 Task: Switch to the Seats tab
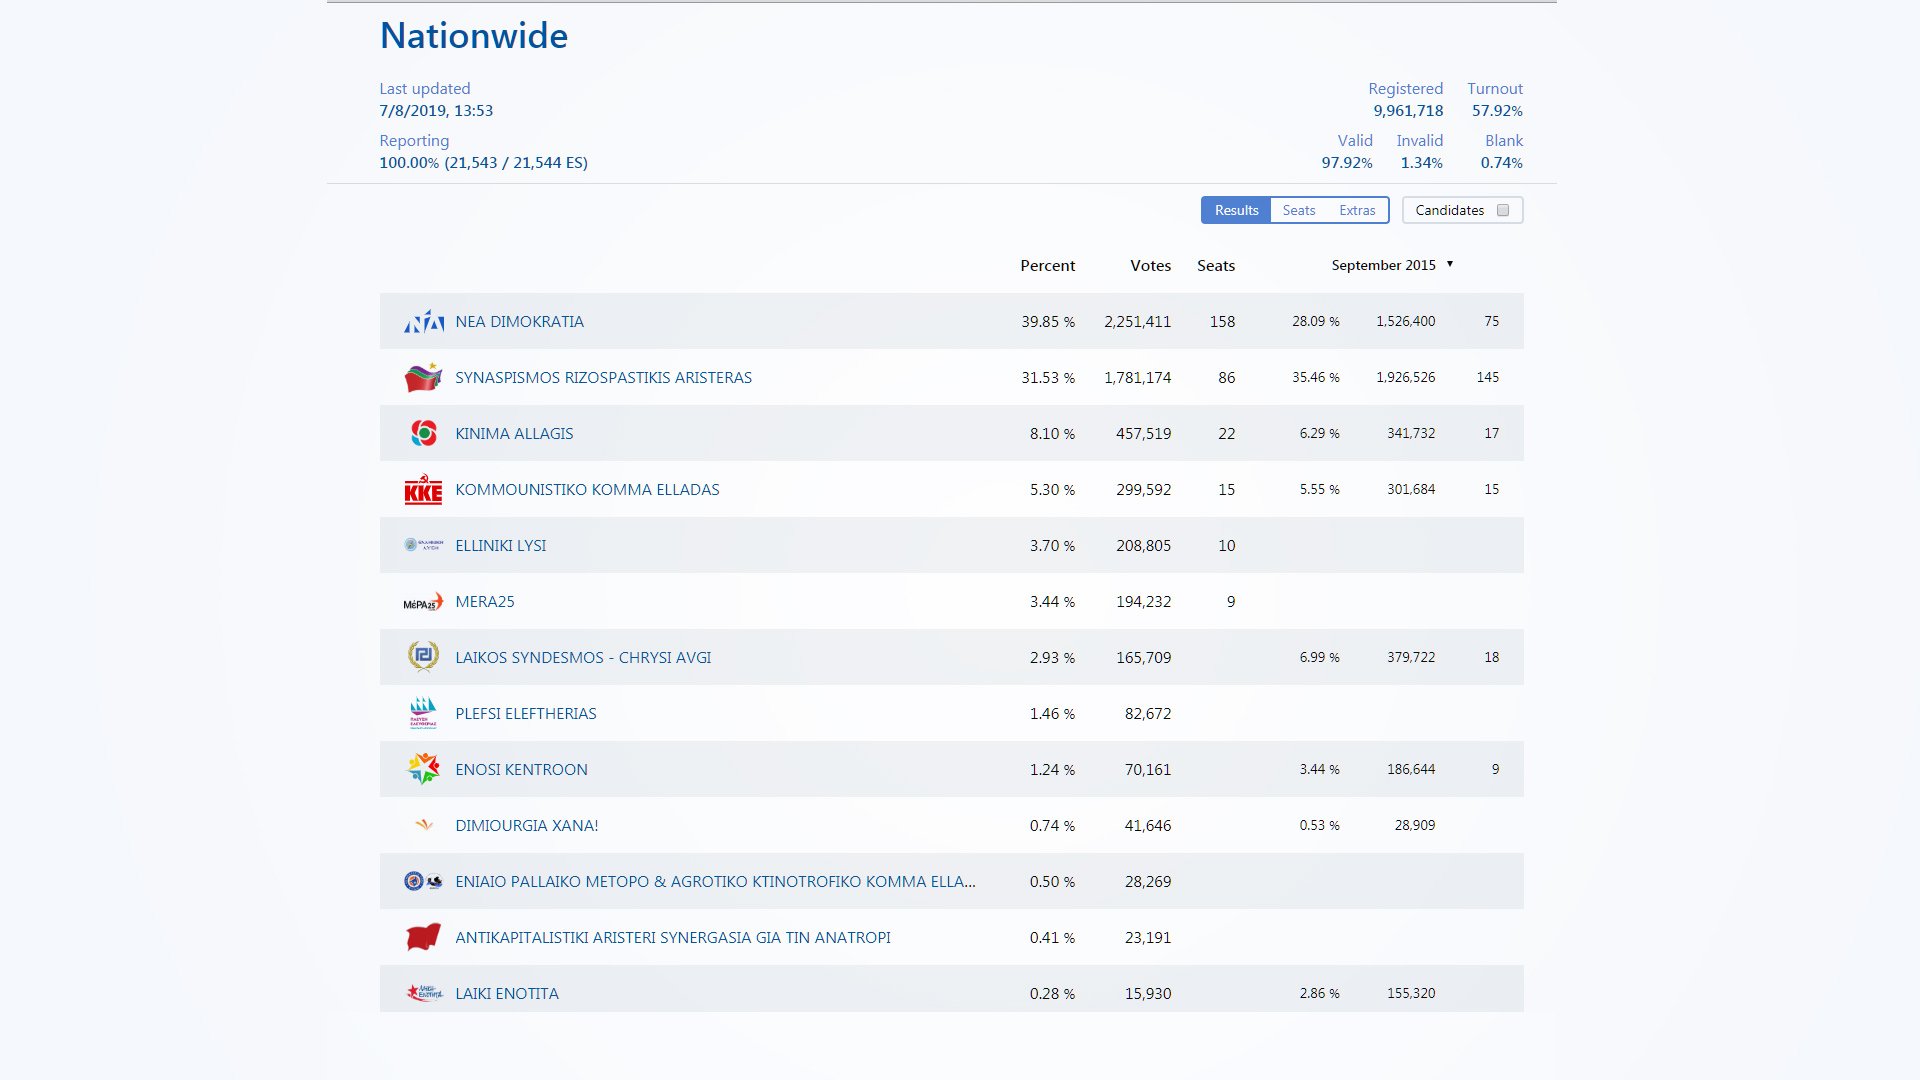[x=1298, y=210]
